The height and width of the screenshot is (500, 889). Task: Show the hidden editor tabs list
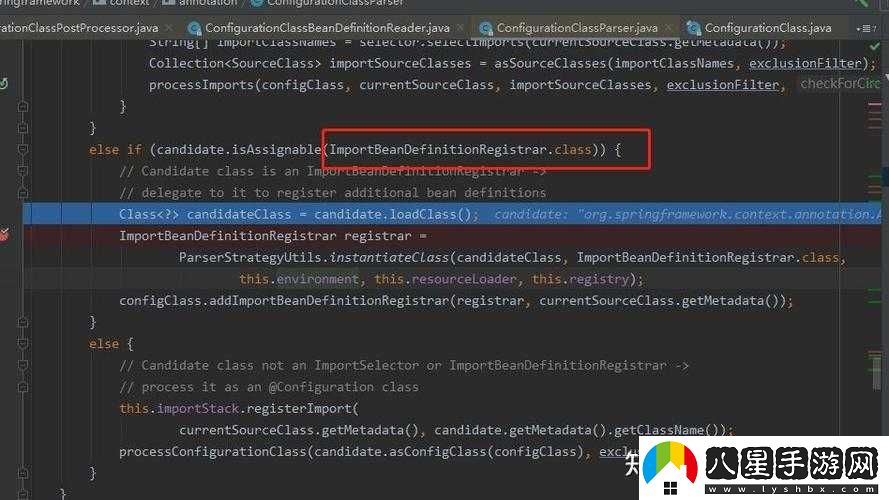click(x=866, y=28)
